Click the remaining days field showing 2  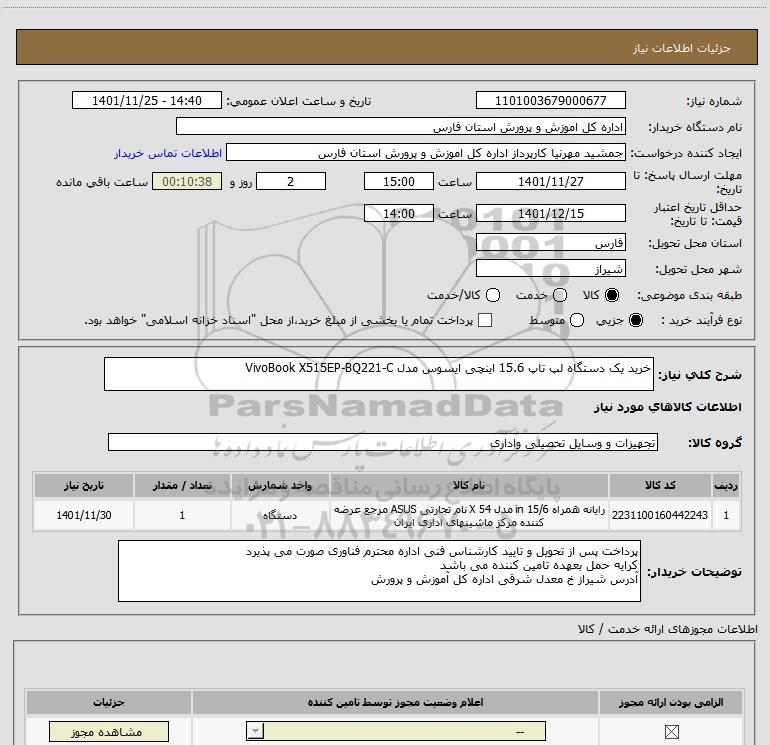click(x=291, y=181)
